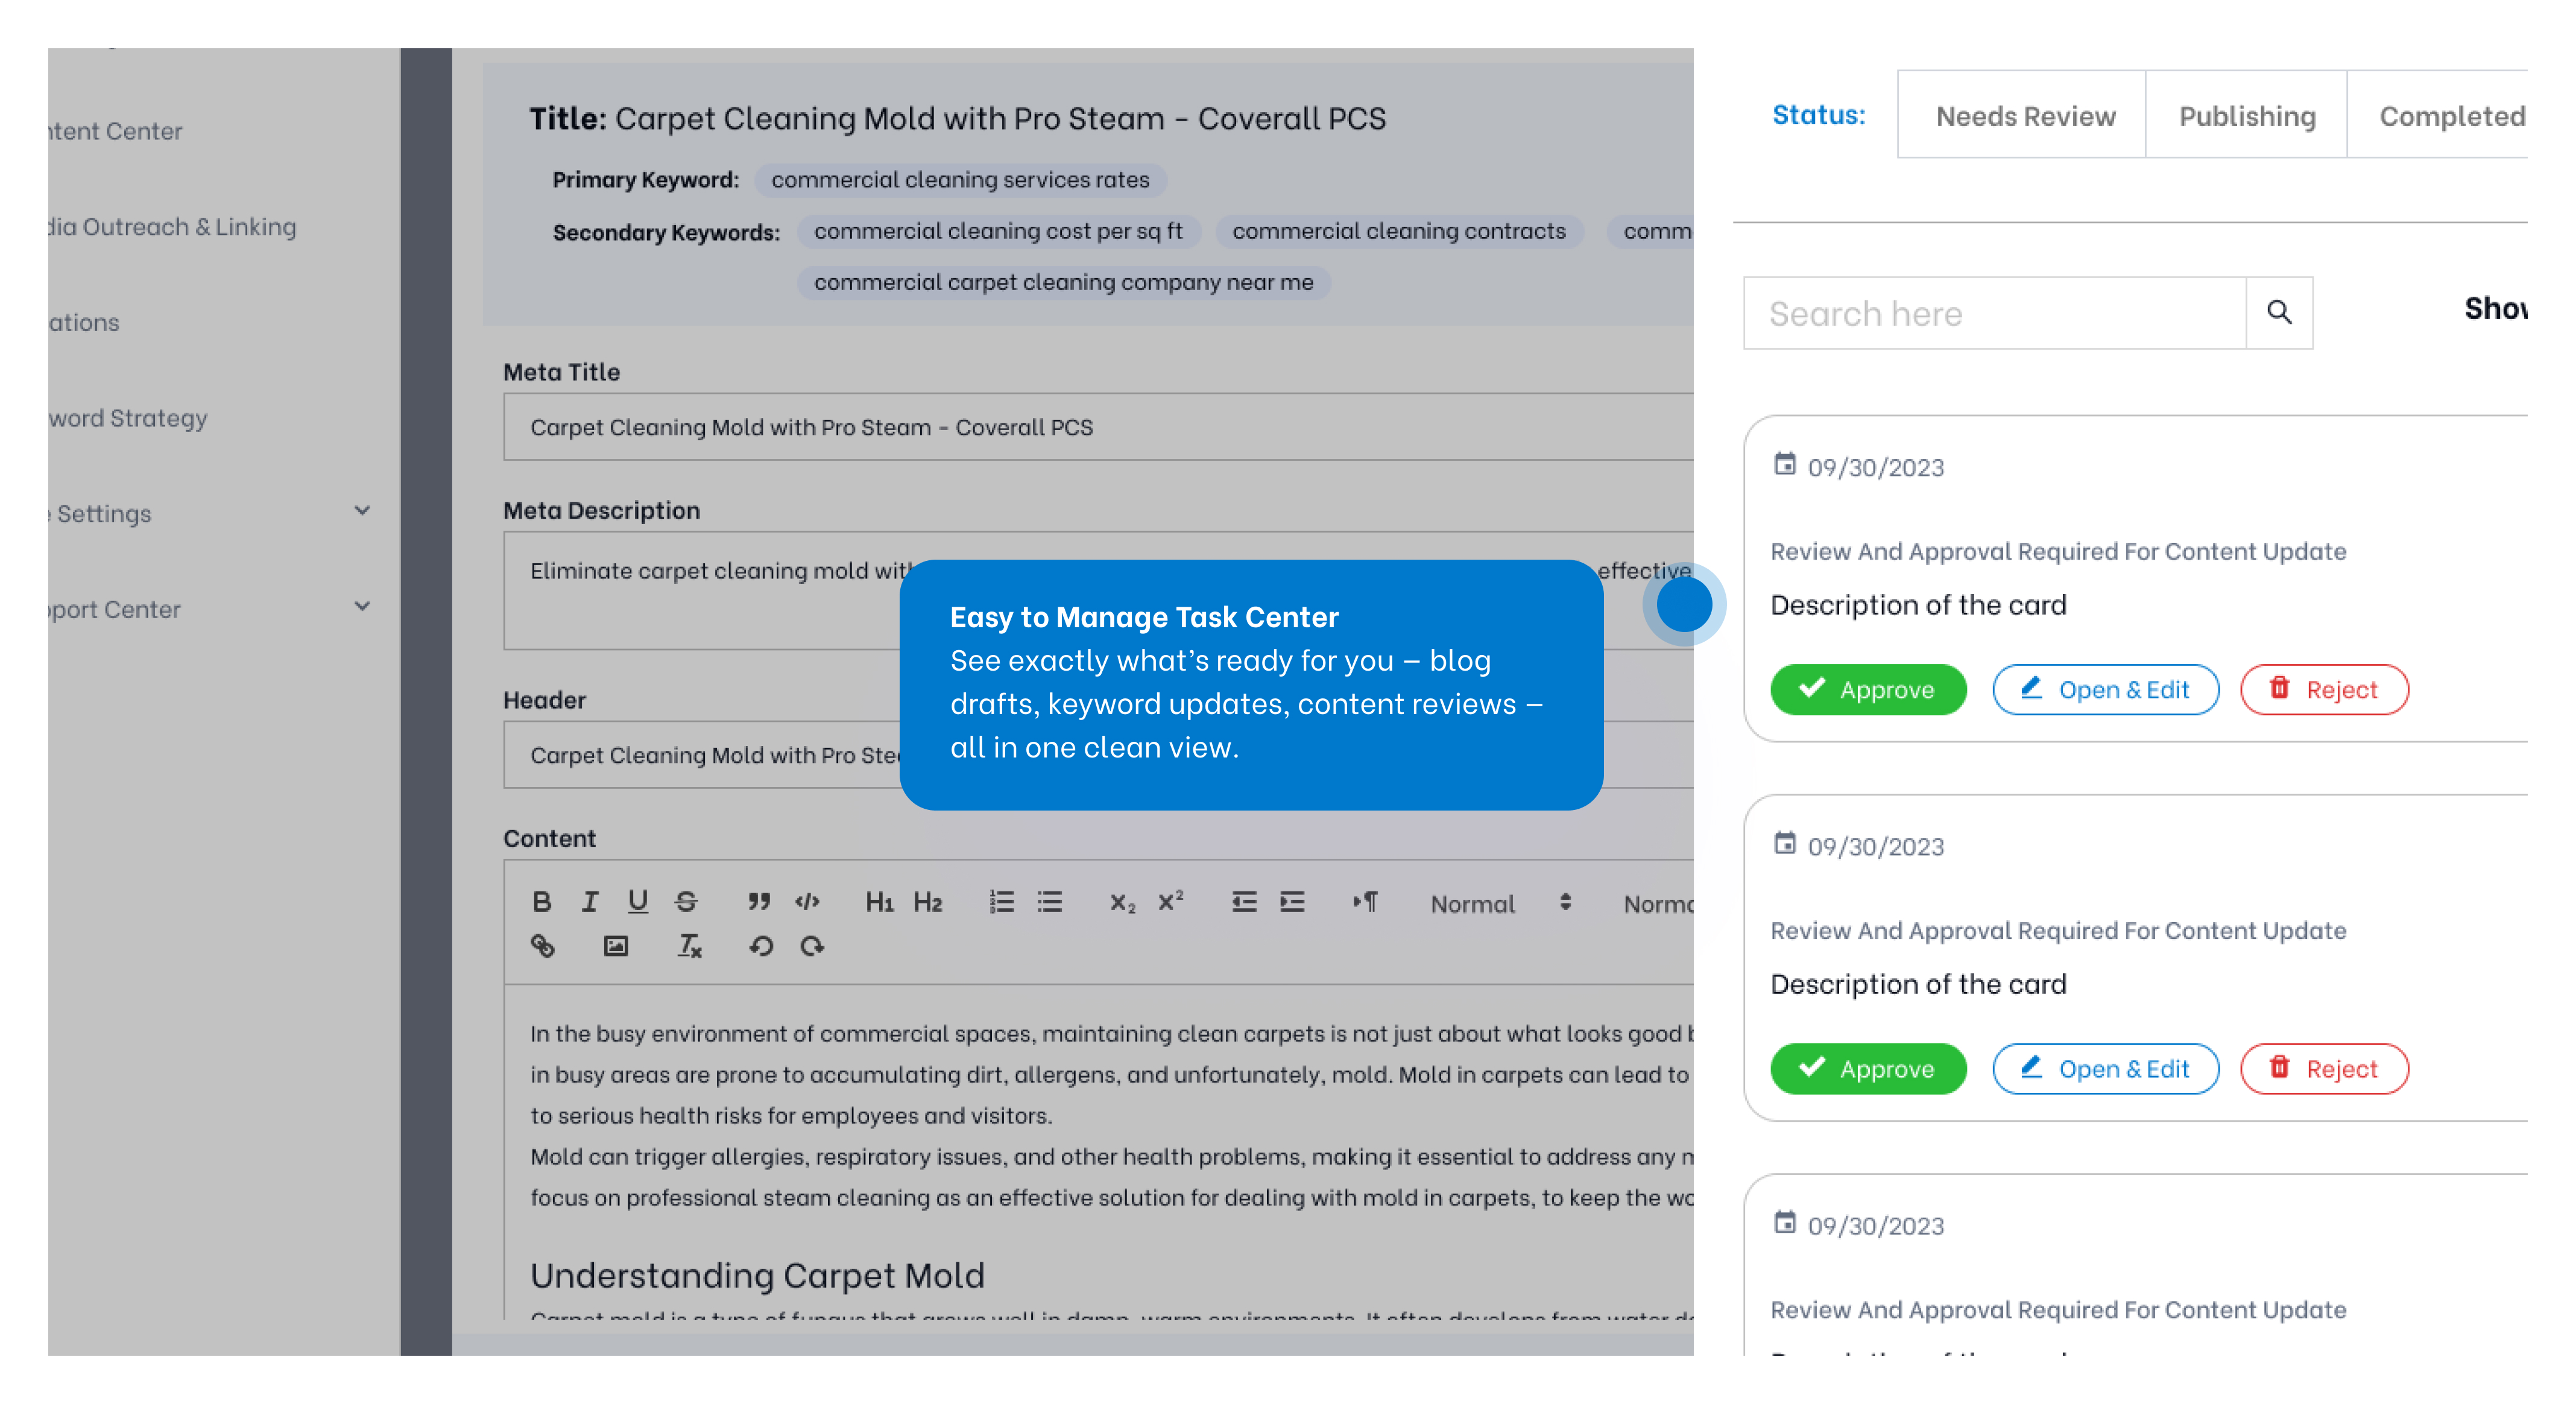The width and height of the screenshot is (2576, 1404).
Task: Click the underline formatting icon
Action: (x=637, y=902)
